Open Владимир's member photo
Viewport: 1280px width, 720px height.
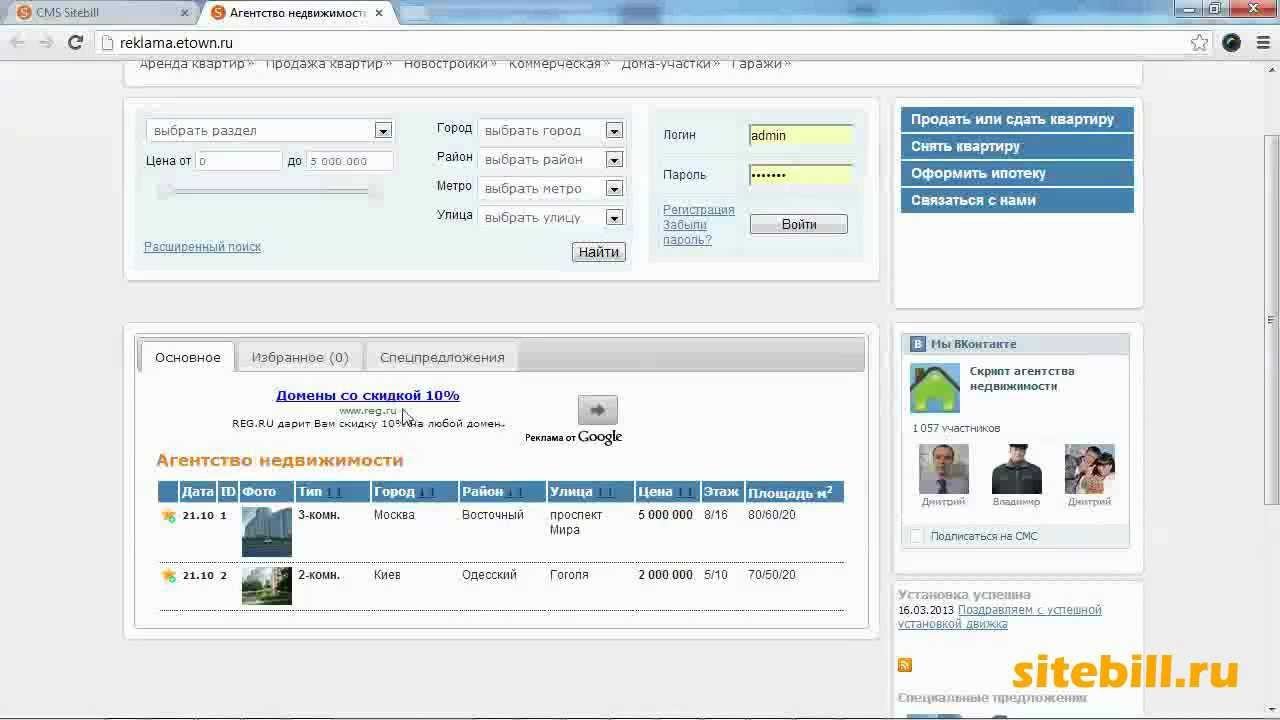(x=1017, y=469)
